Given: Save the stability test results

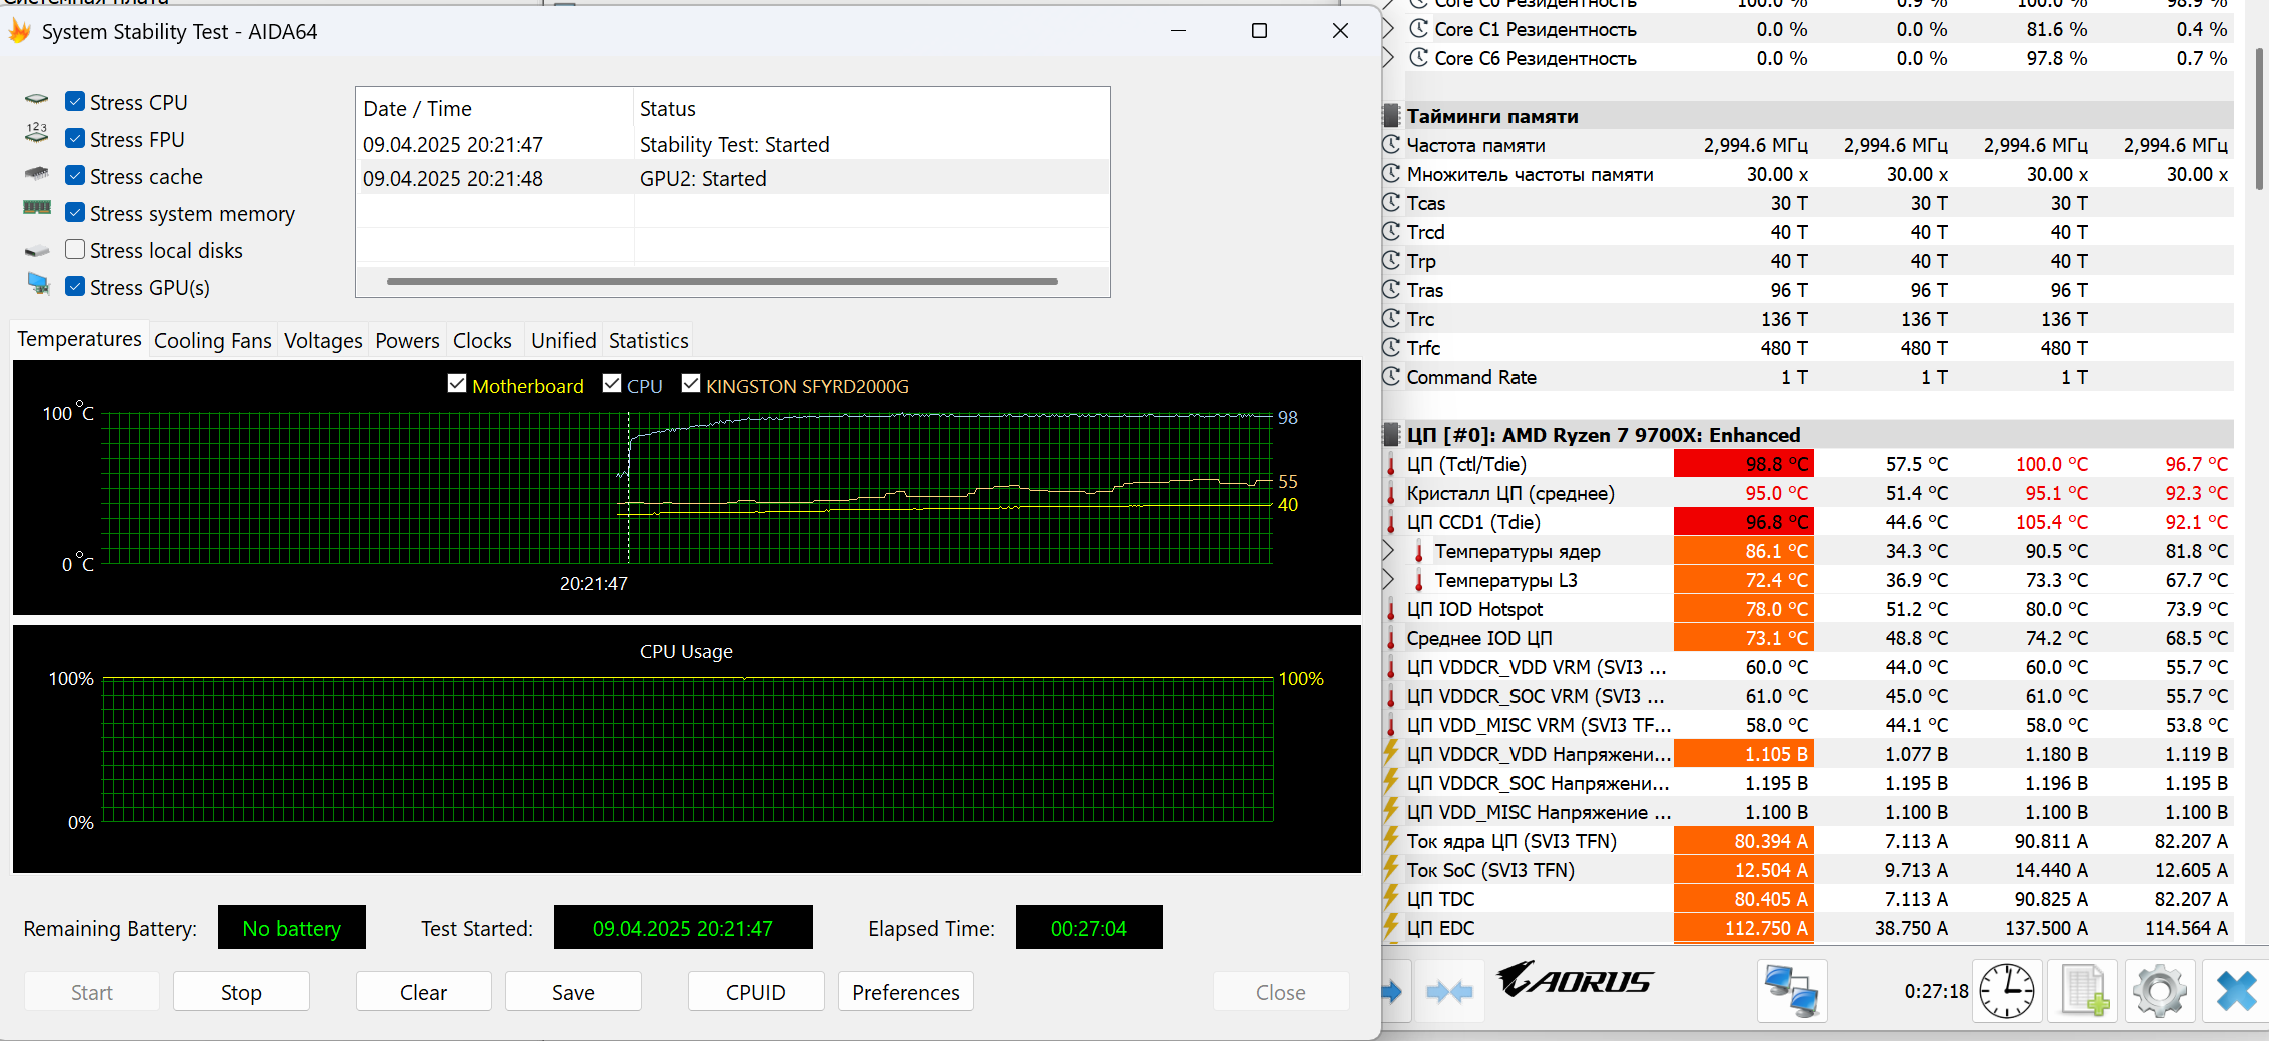Looking at the screenshot, I should click(573, 992).
